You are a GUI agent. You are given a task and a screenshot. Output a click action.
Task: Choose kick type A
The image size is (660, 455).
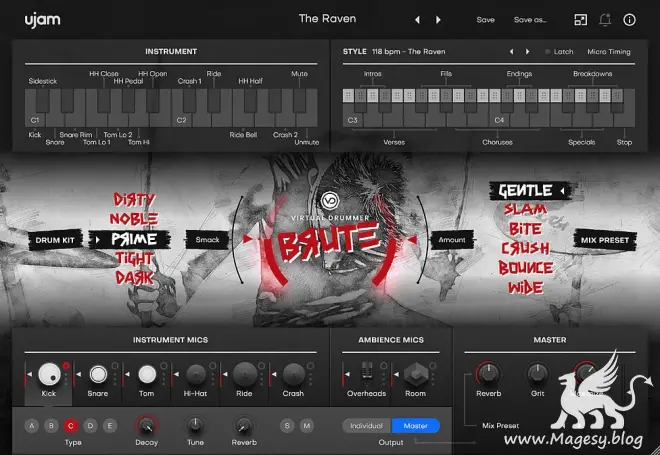click(x=32, y=426)
